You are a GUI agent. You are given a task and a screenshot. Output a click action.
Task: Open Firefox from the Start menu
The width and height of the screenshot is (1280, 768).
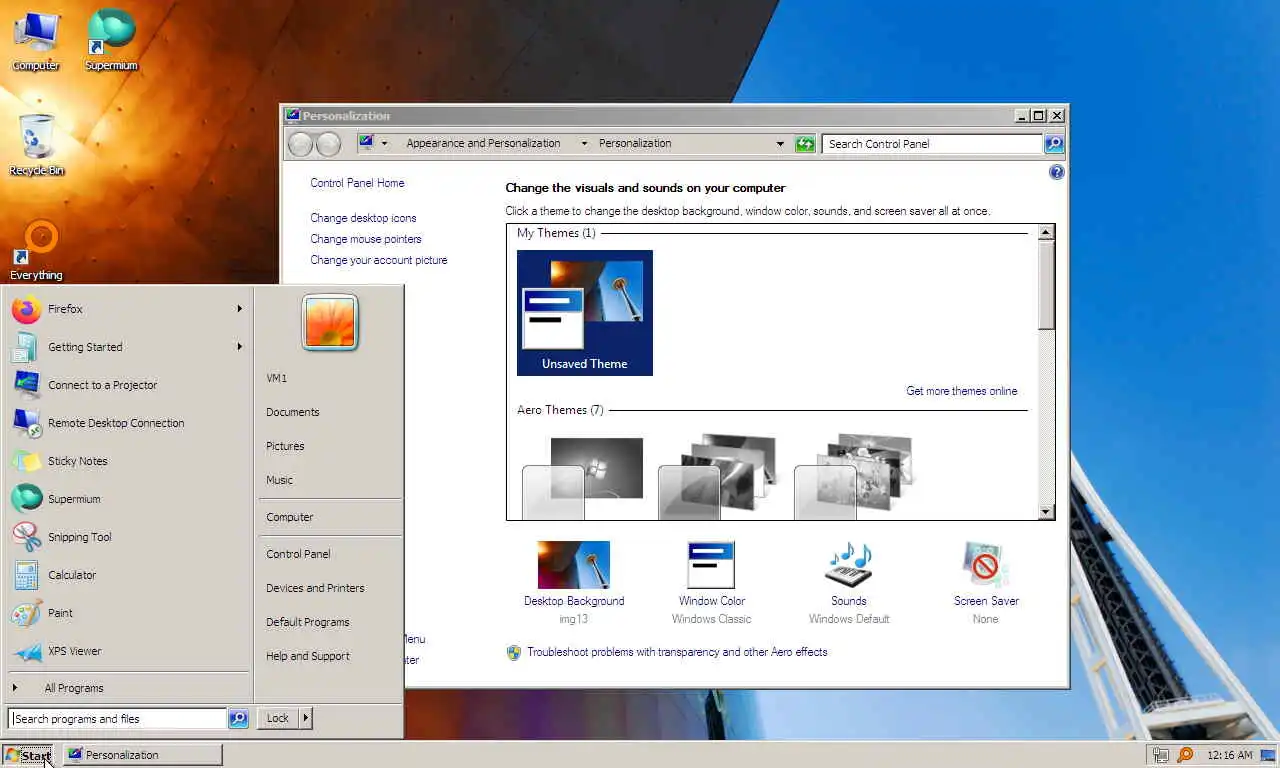click(127, 309)
